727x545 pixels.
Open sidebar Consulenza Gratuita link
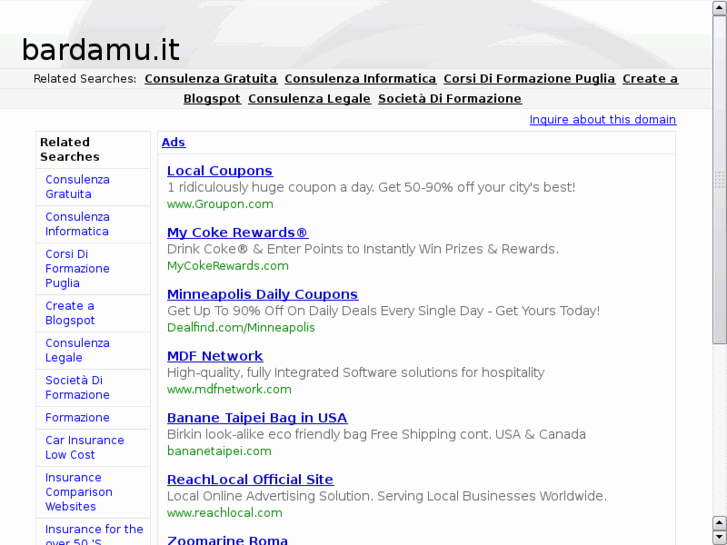tap(77, 187)
